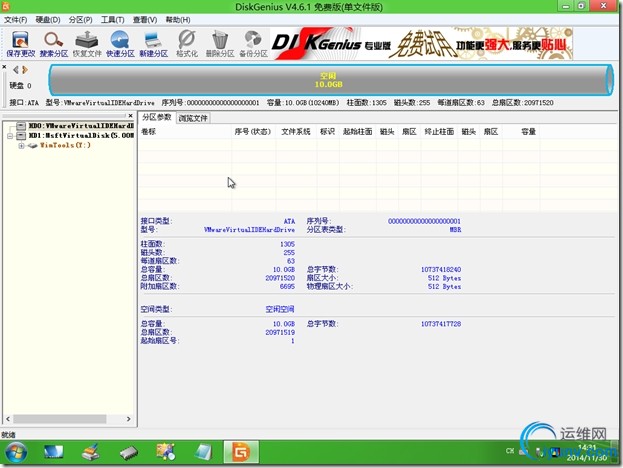Switch to the 分区参数 tab
This screenshot has height=468, width=623.
[157, 117]
